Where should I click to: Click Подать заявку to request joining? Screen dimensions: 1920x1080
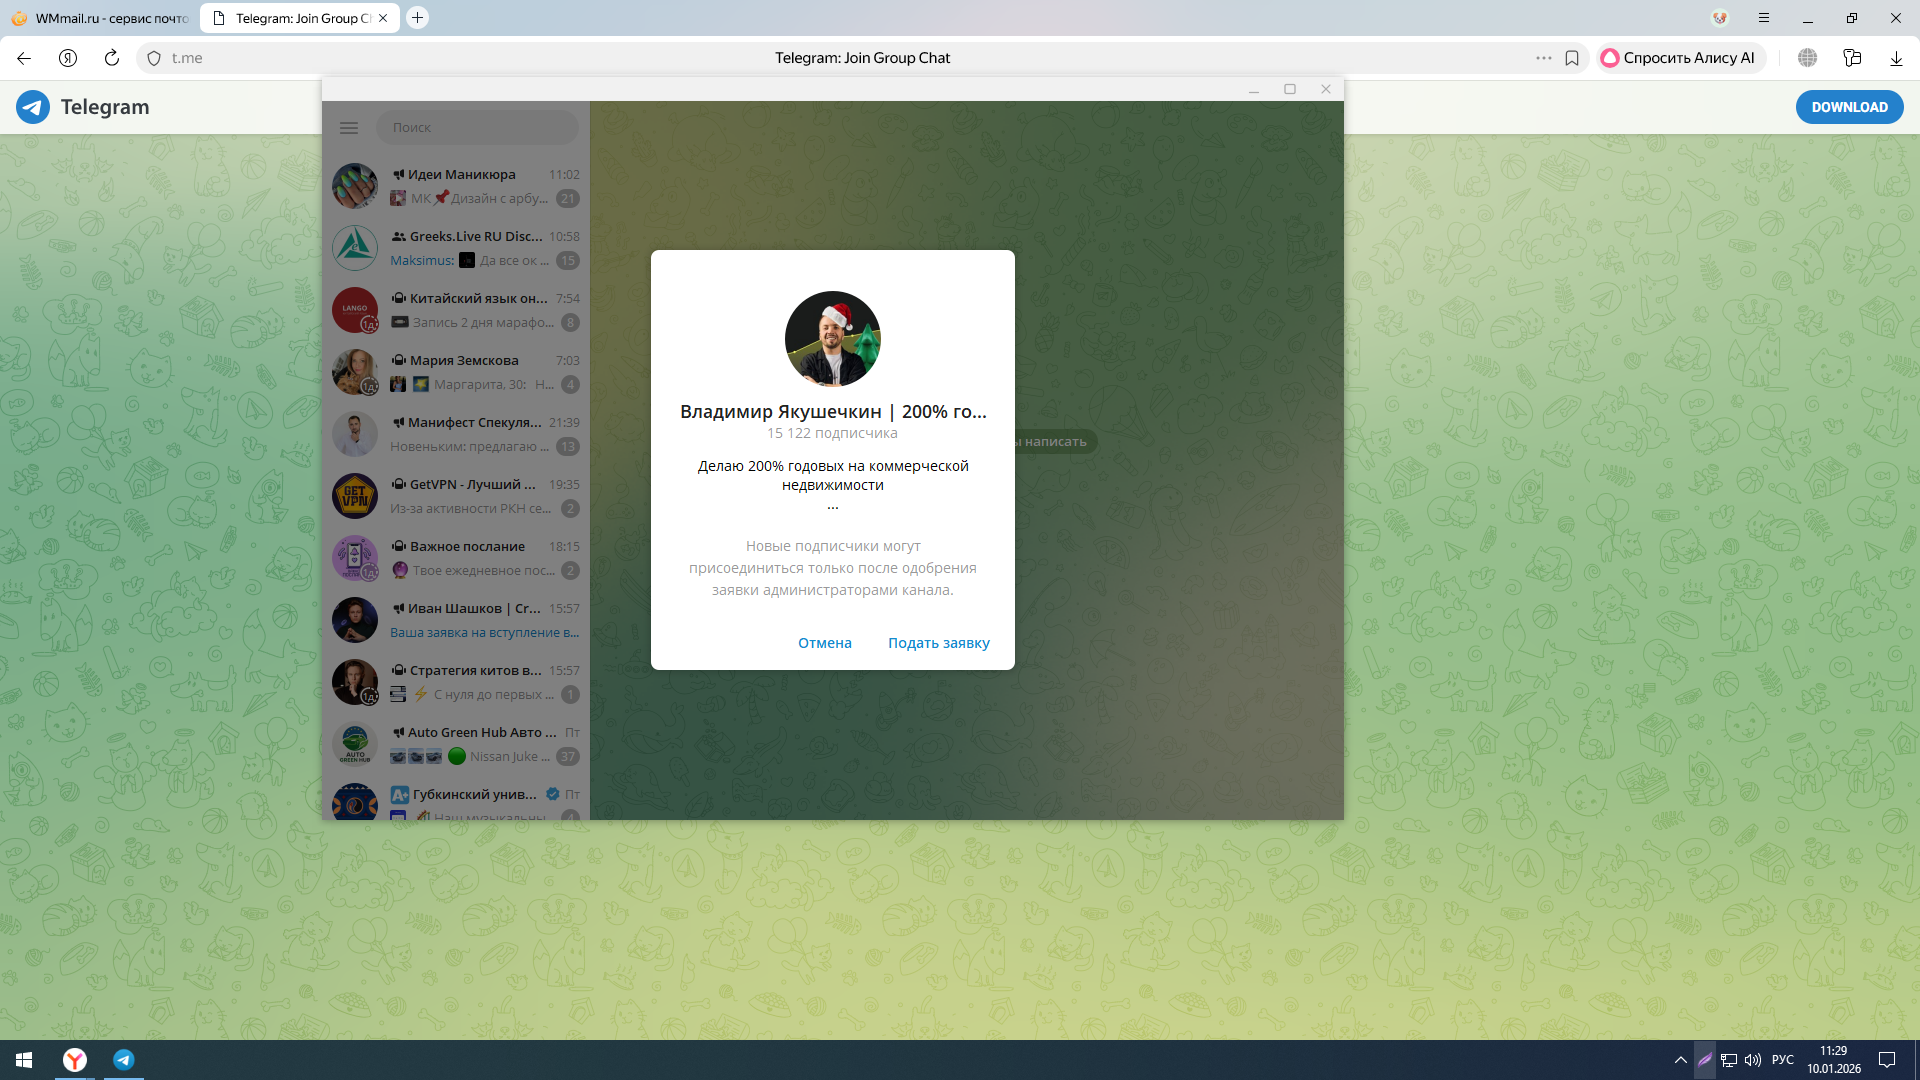(938, 643)
